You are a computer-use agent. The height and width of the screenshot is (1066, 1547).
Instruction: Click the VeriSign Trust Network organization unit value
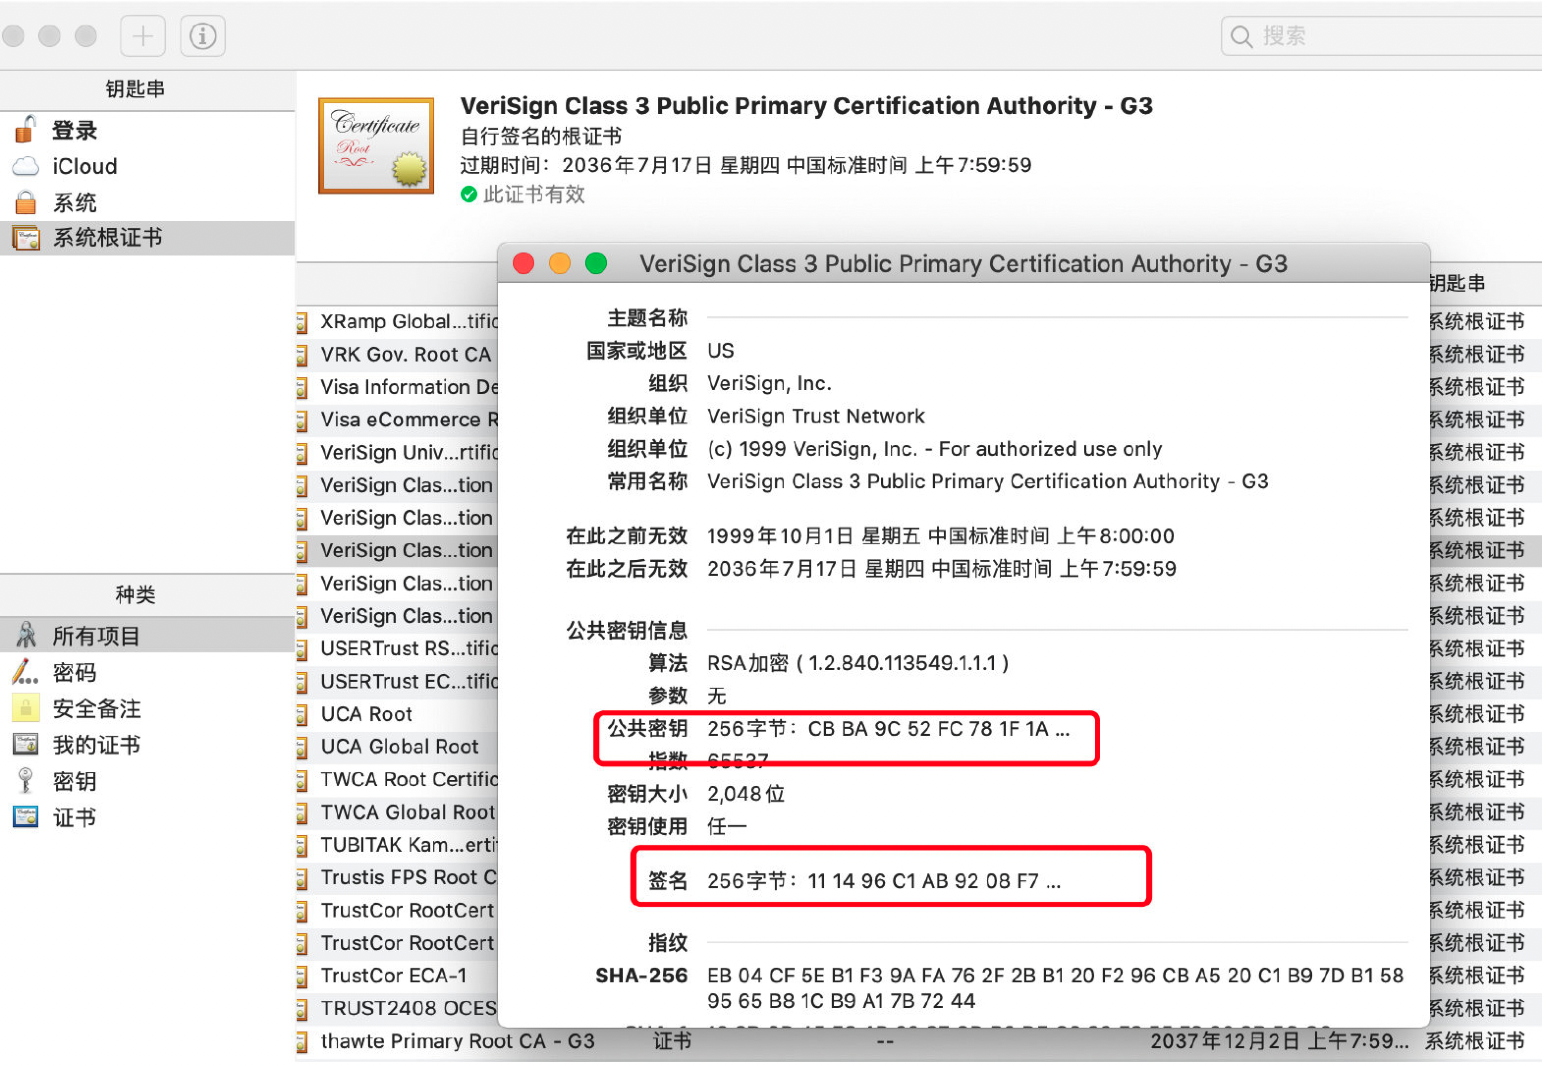pos(816,416)
